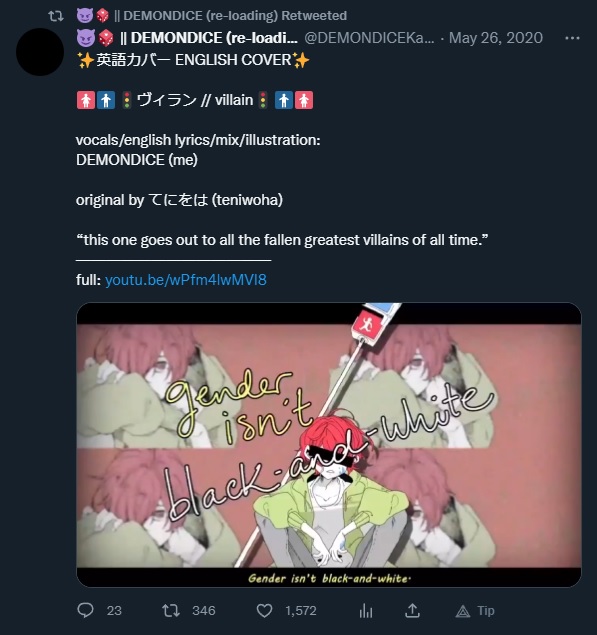The image size is (597, 635).
Task: Click the retweeted arrows icon at top
Action: [55, 16]
